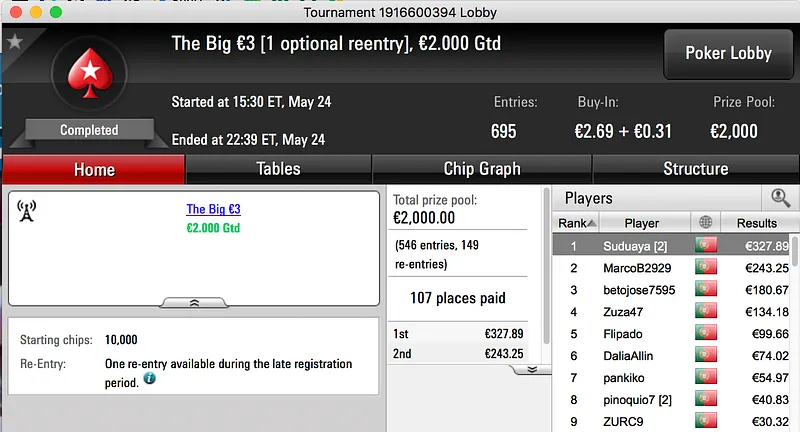The width and height of the screenshot is (800, 432).
Task: Open the Structure tab
Action: 696,169
